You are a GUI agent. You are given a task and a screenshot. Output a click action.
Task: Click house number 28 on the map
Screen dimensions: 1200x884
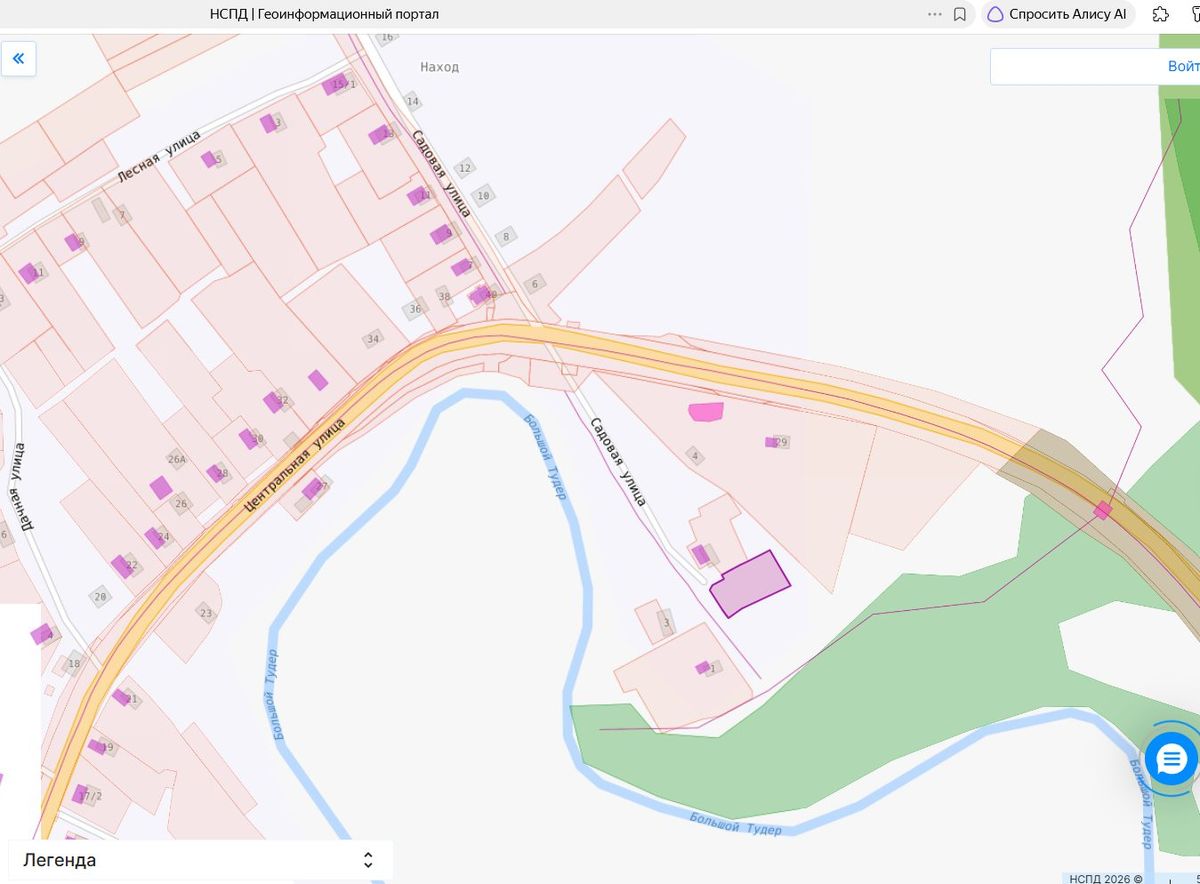222,474
